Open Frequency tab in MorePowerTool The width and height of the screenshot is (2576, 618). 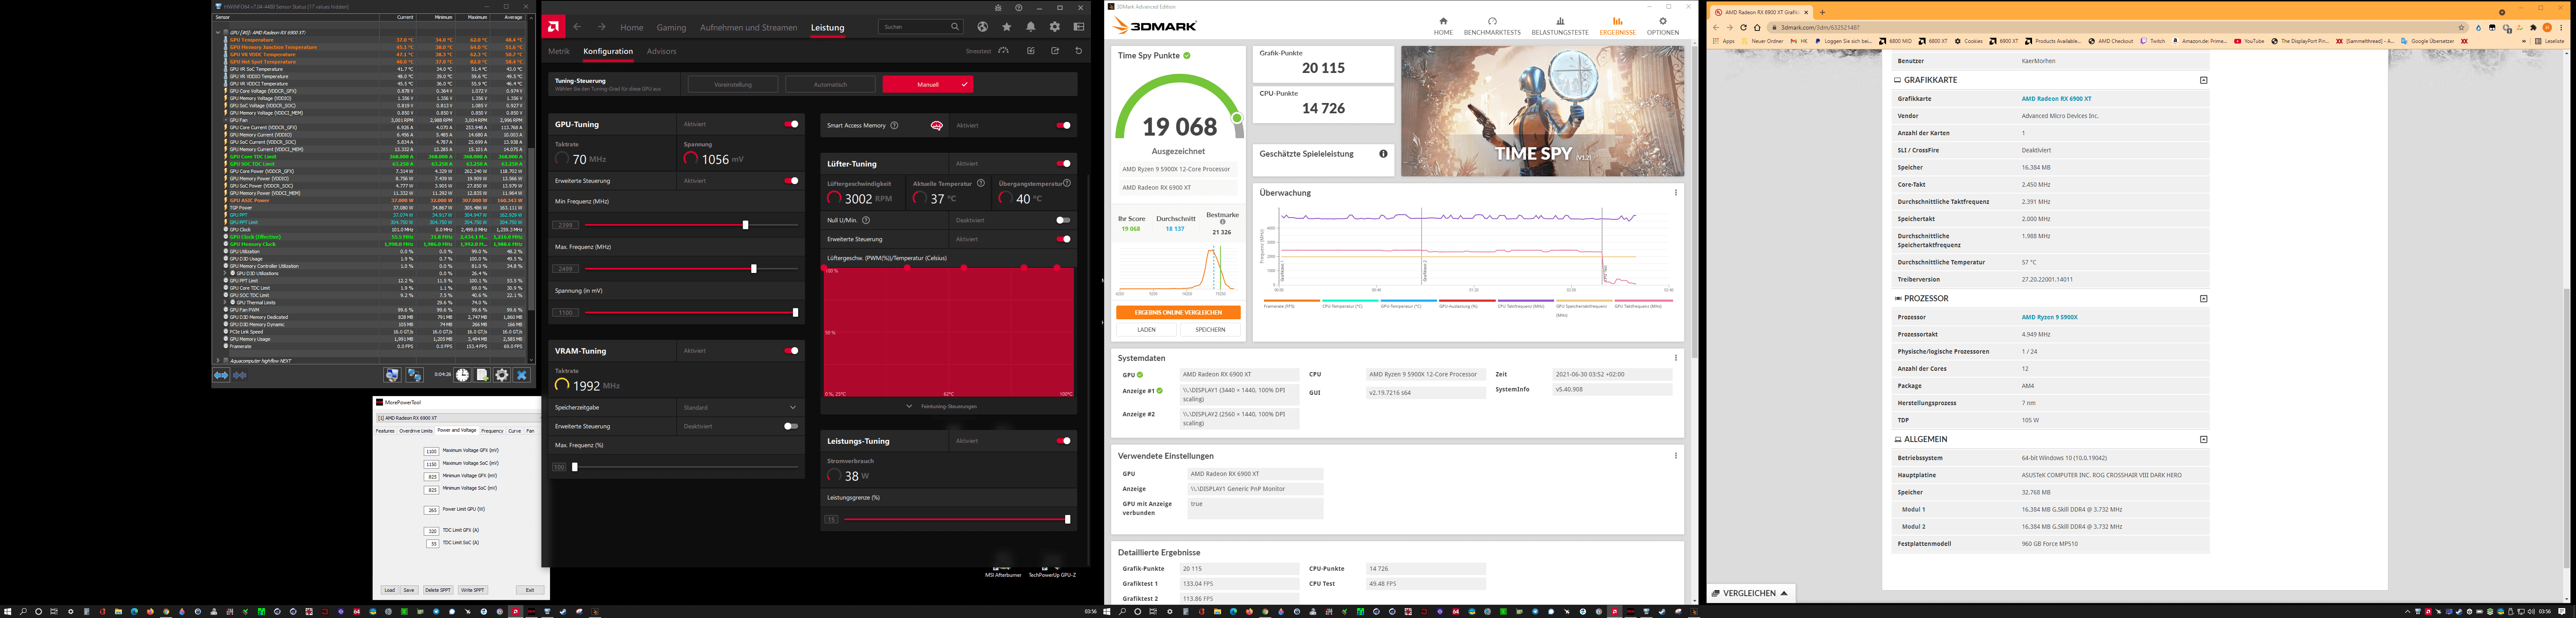pyautogui.click(x=492, y=431)
